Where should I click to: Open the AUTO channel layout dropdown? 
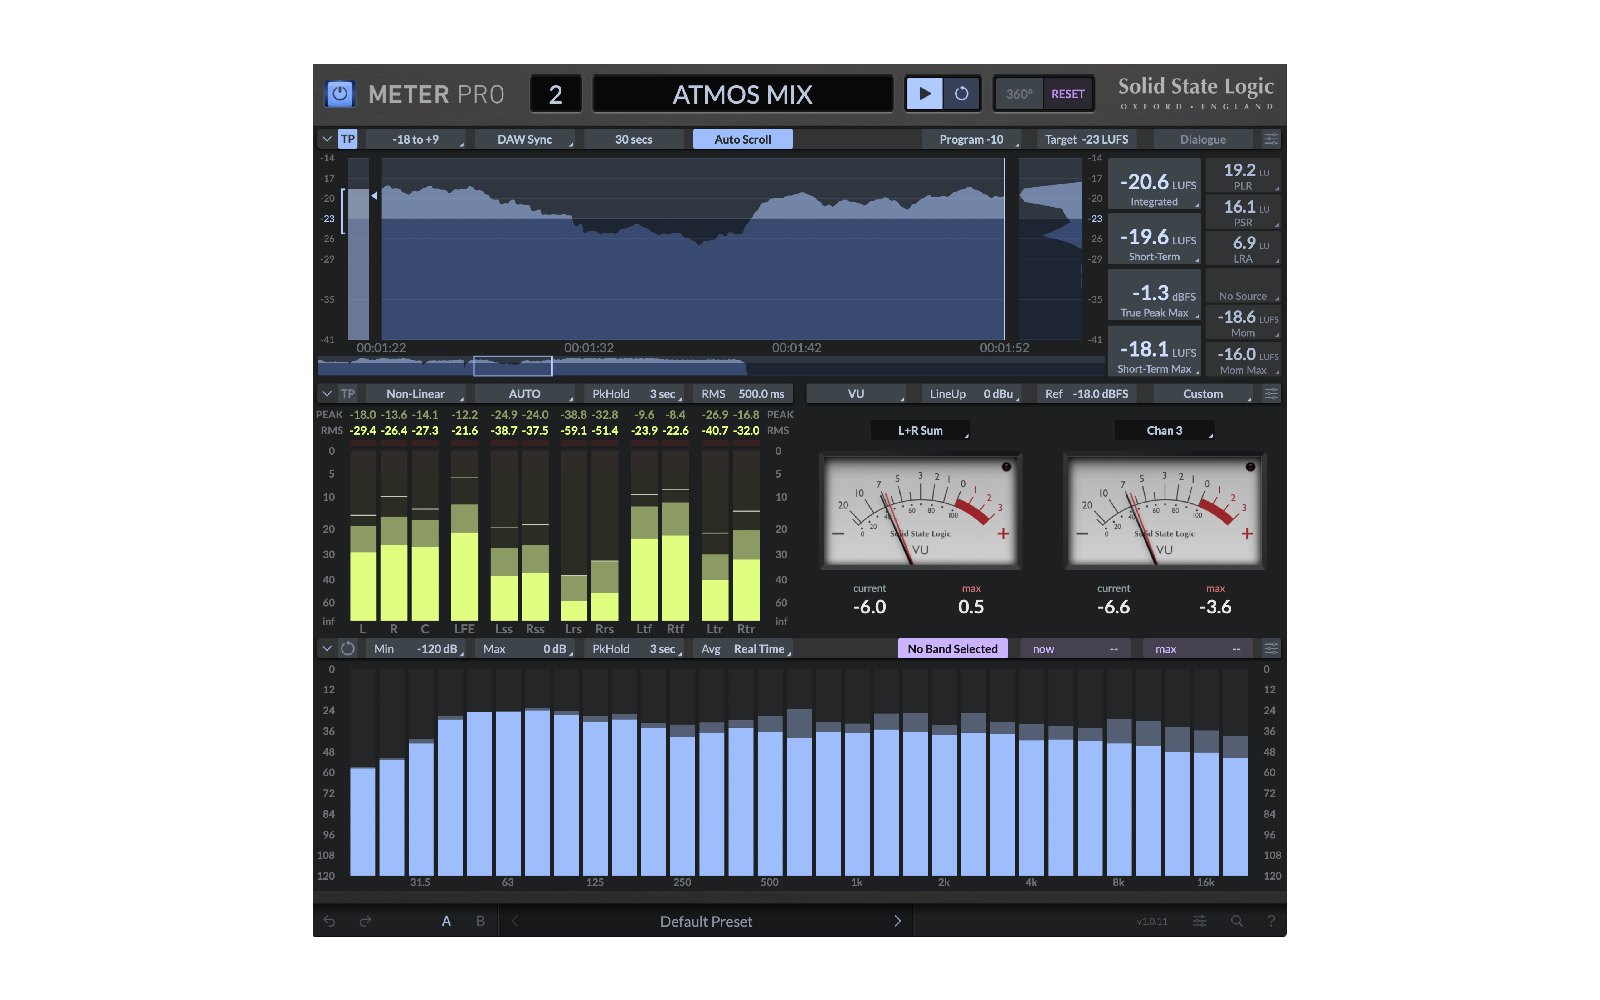coord(525,394)
